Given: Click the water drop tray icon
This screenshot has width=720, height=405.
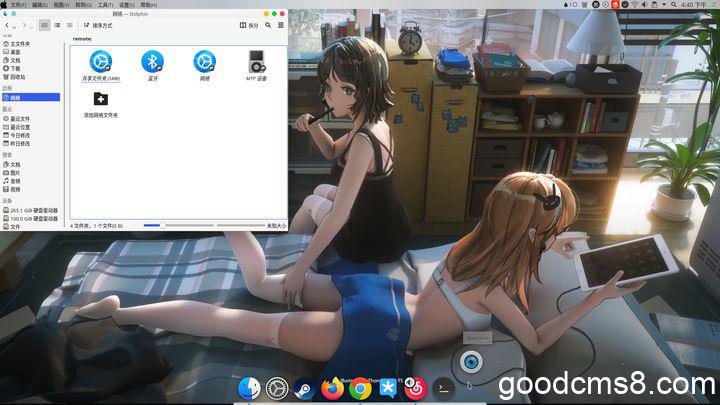Looking at the screenshot, I should point(566,5).
